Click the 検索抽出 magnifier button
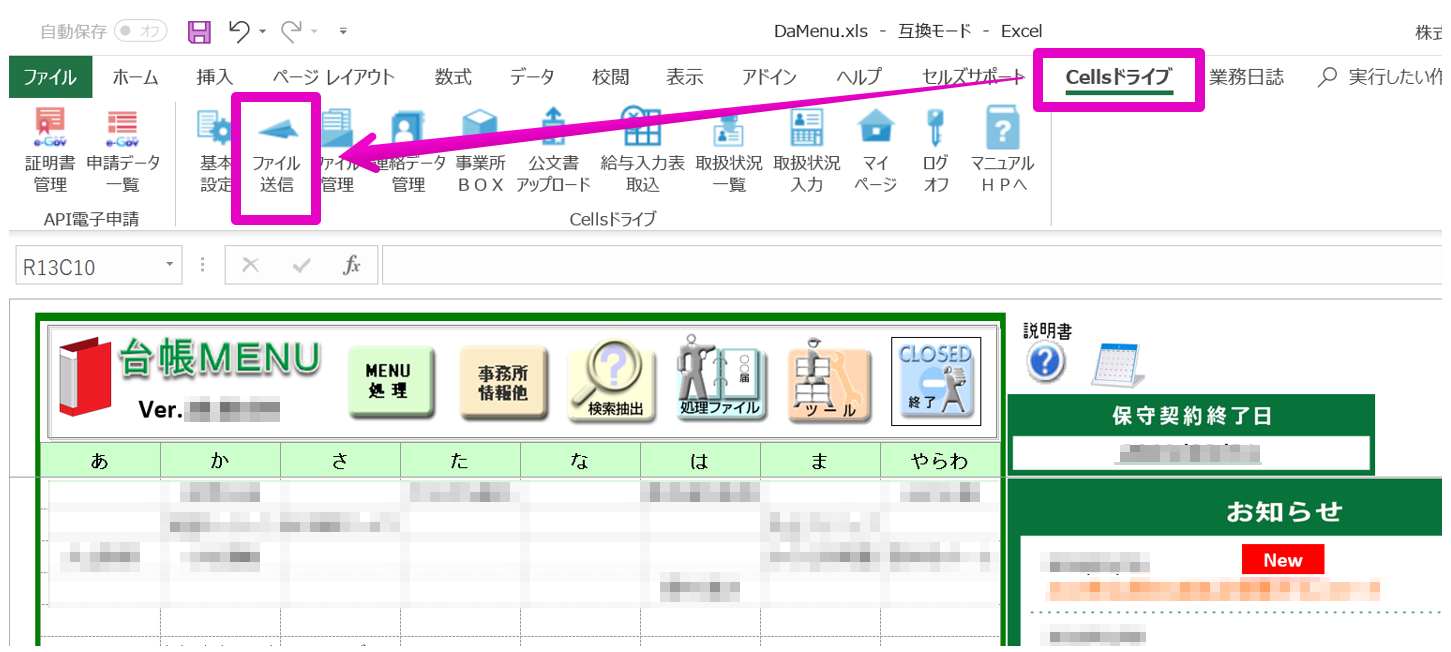This screenshot has height=652, width=1451. [610, 381]
